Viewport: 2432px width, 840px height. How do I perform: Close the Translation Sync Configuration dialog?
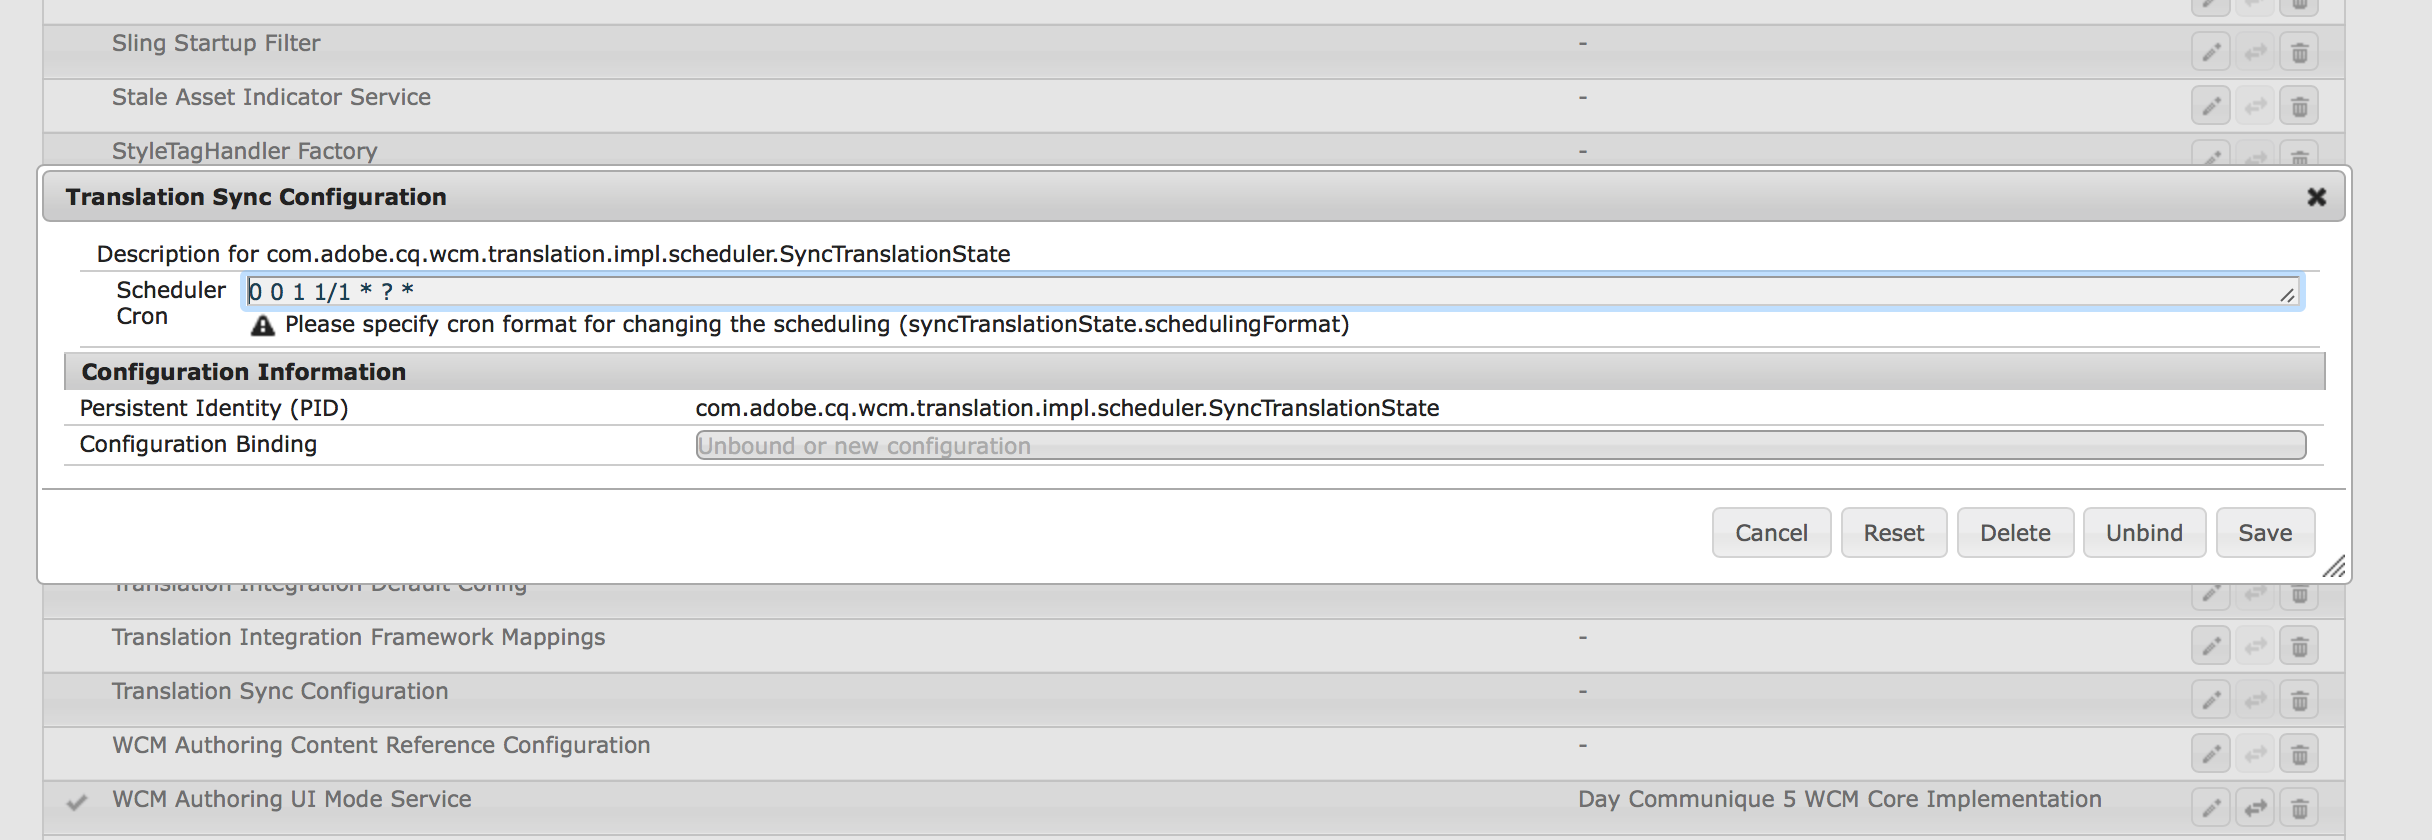tap(2316, 197)
